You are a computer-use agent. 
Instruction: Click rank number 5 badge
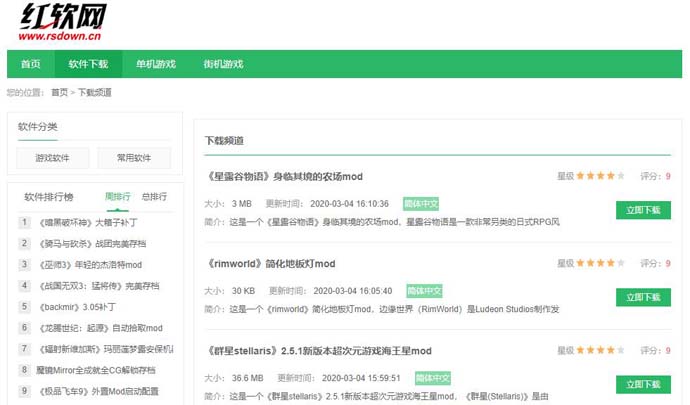click(24, 306)
